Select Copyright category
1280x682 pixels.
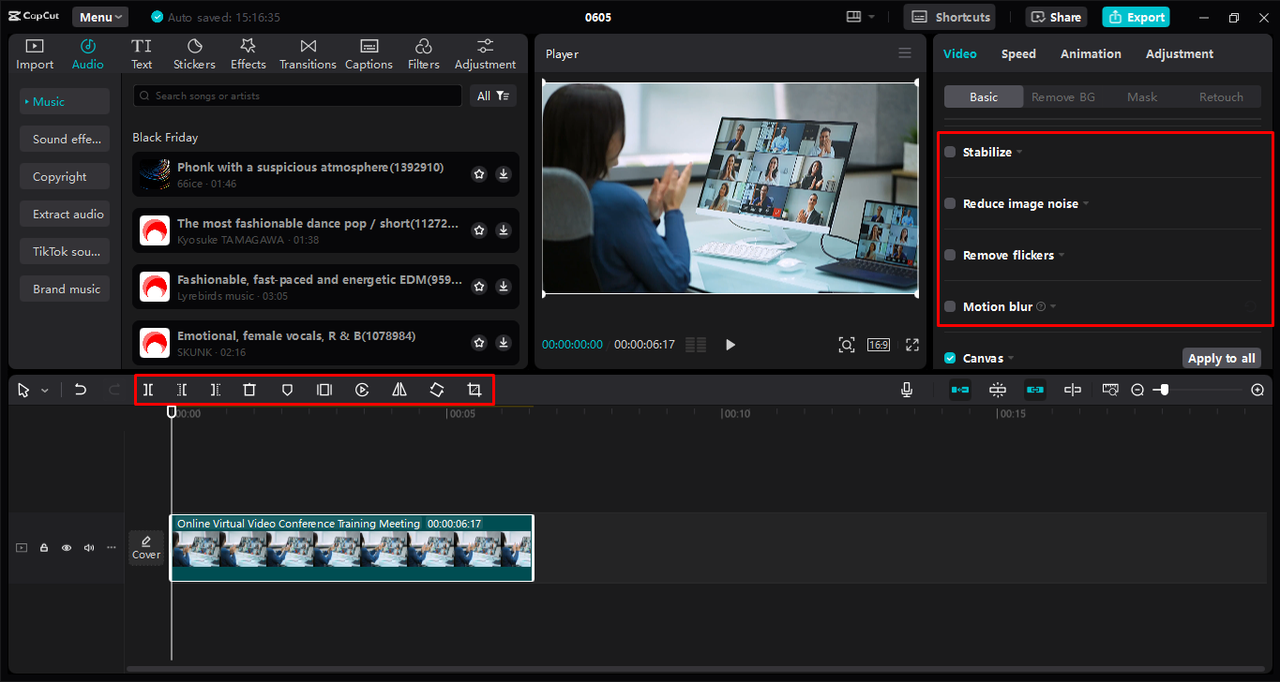(65, 177)
